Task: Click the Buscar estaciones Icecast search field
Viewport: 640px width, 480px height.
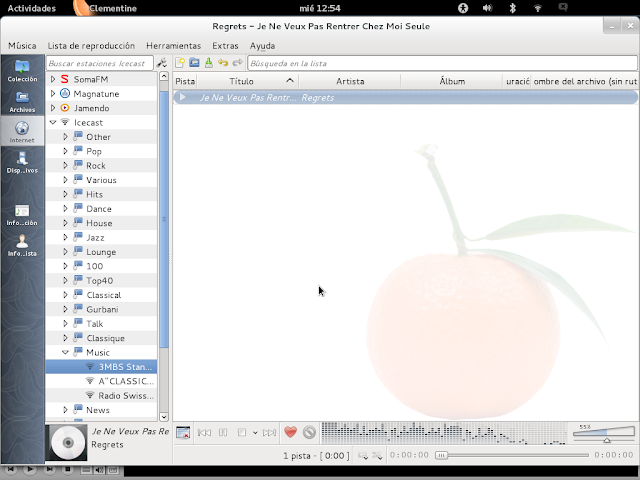Action: pyautogui.click(x=100, y=63)
